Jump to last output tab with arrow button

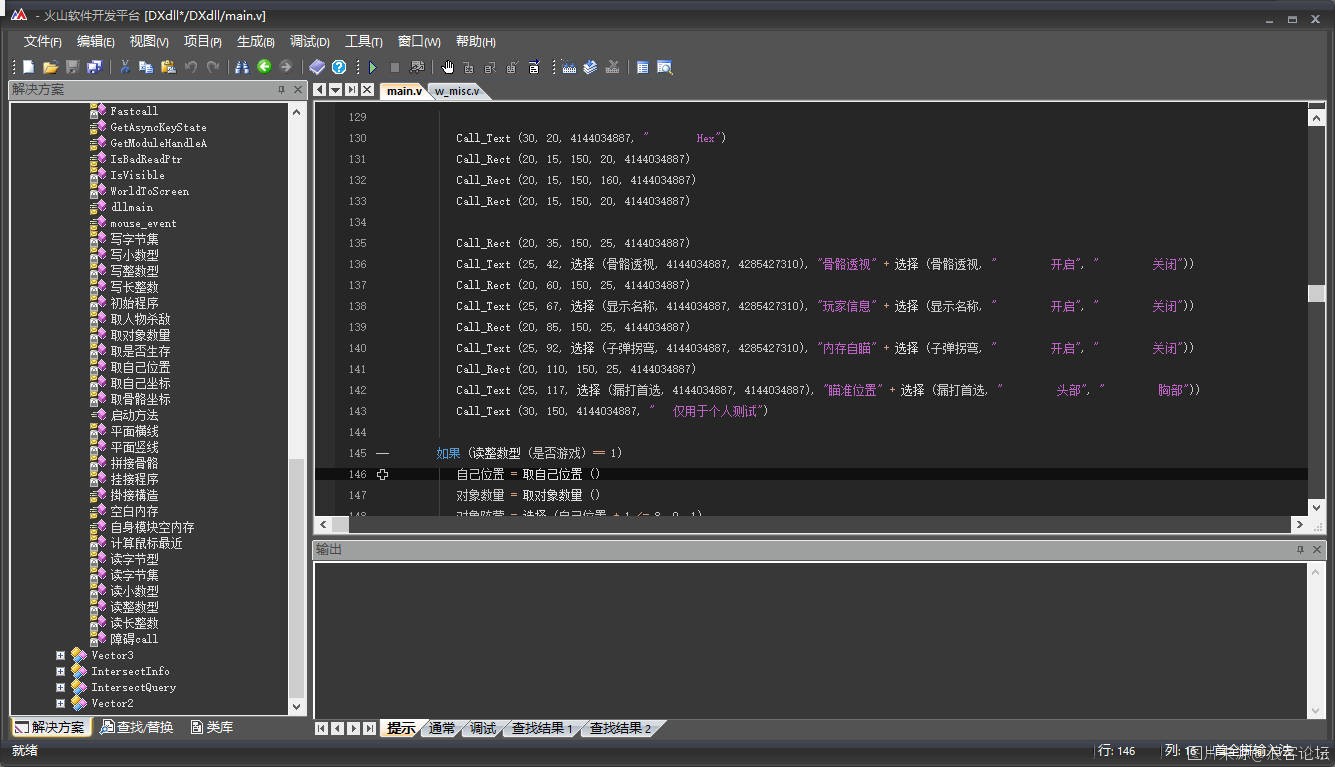click(369, 728)
